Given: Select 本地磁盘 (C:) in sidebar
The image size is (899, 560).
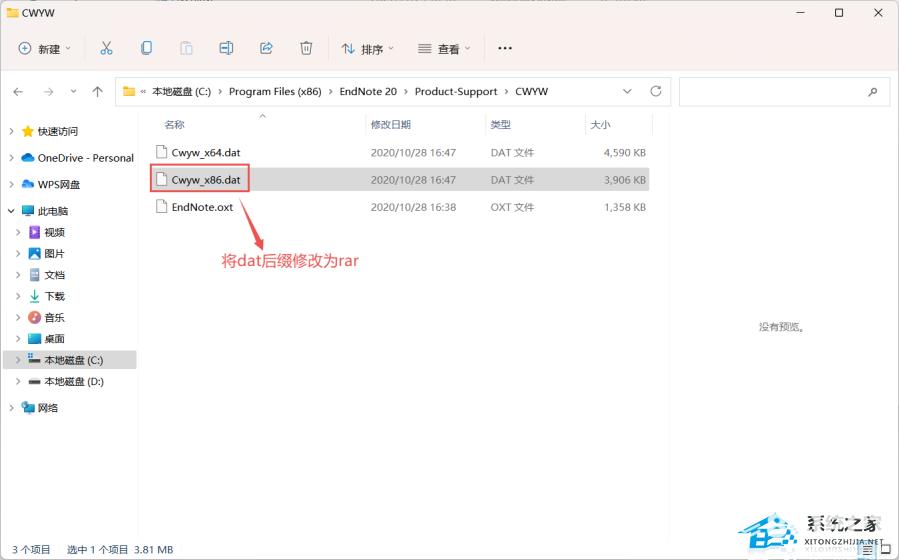Looking at the screenshot, I should (x=73, y=360).
